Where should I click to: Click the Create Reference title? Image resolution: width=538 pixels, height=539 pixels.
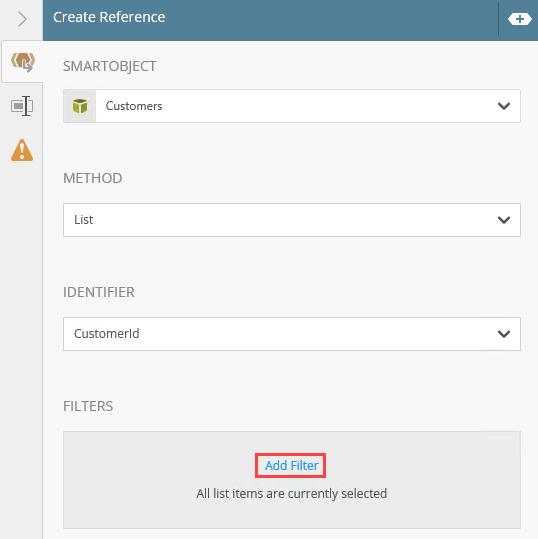pos(109,17)
